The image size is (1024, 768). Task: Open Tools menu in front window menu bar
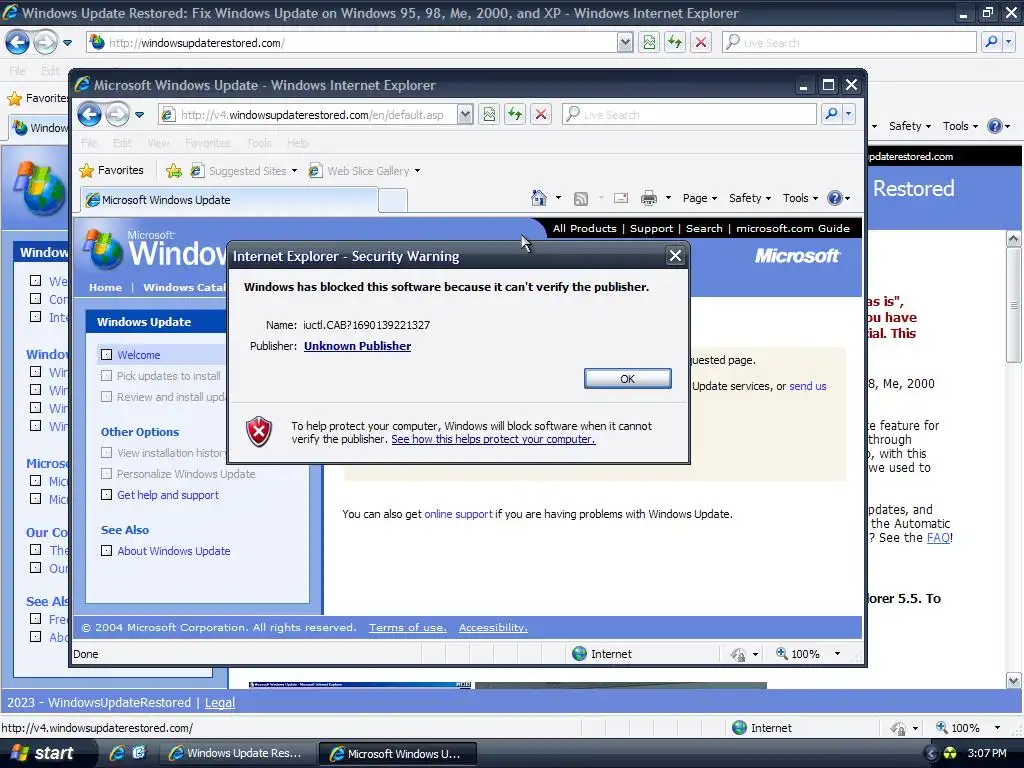coord(259,143)
